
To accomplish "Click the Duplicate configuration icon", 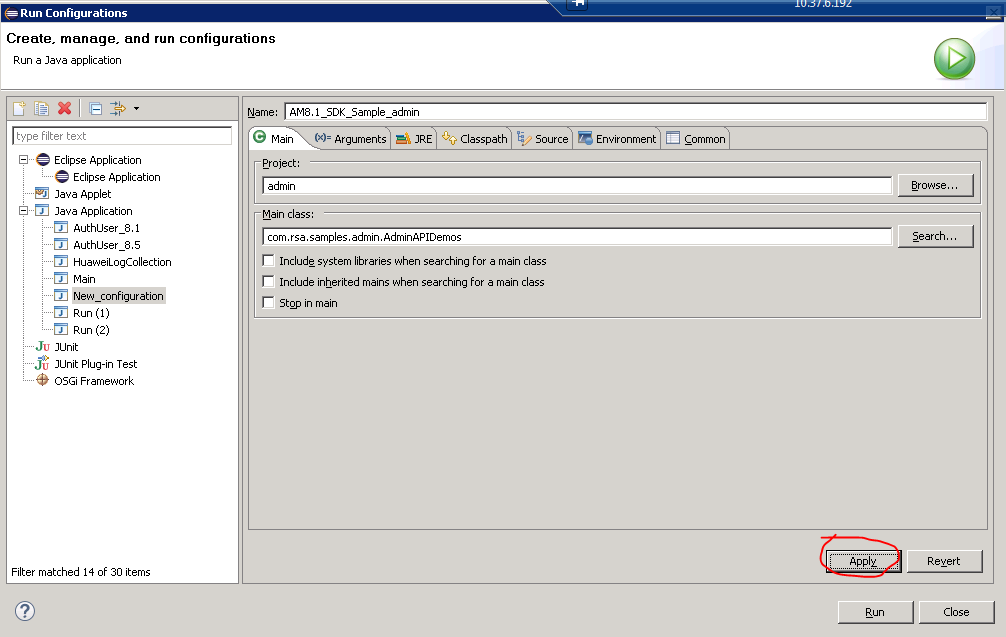I will coord(41,109).
